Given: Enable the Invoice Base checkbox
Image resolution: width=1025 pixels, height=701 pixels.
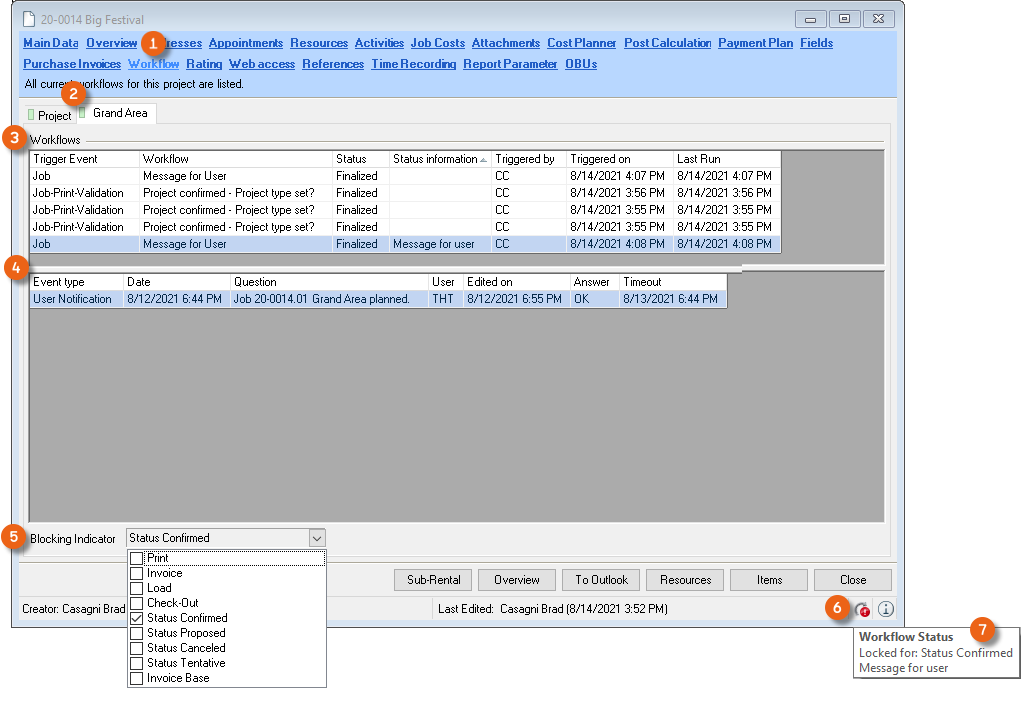Looking at the screenshot, I should tap(137, 678).
